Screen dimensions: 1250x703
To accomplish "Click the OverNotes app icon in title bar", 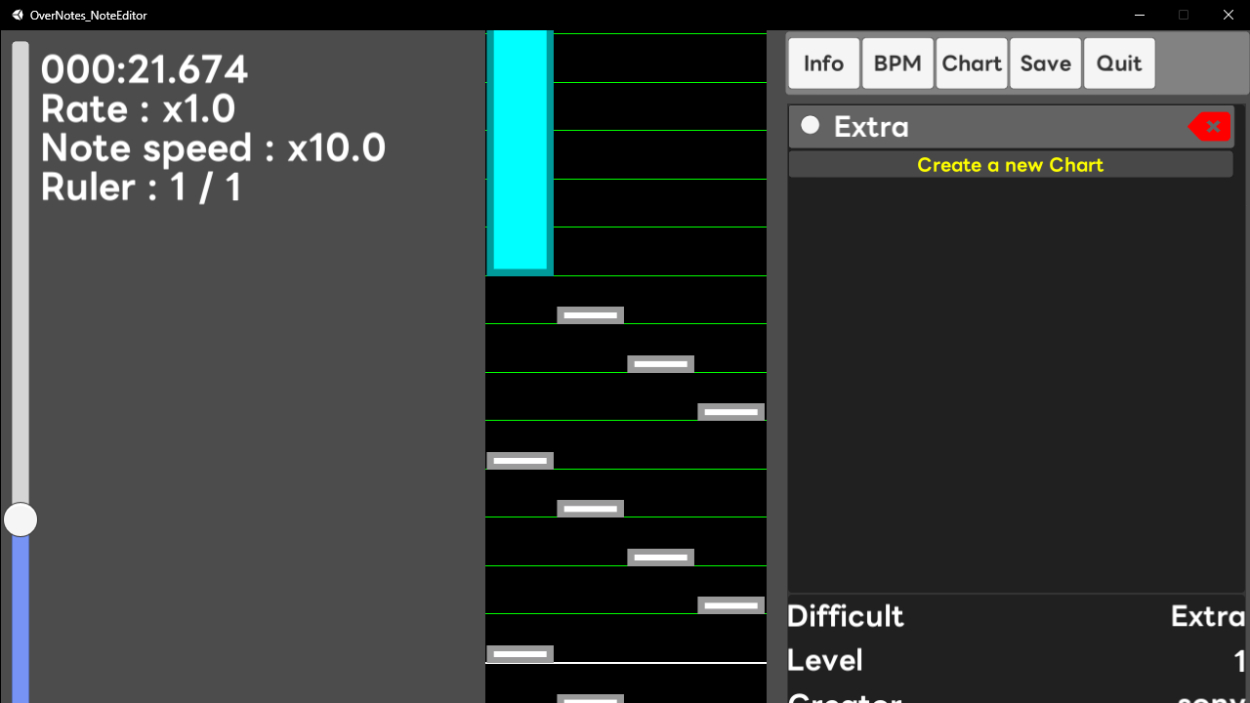I will [x=17, y=15].
